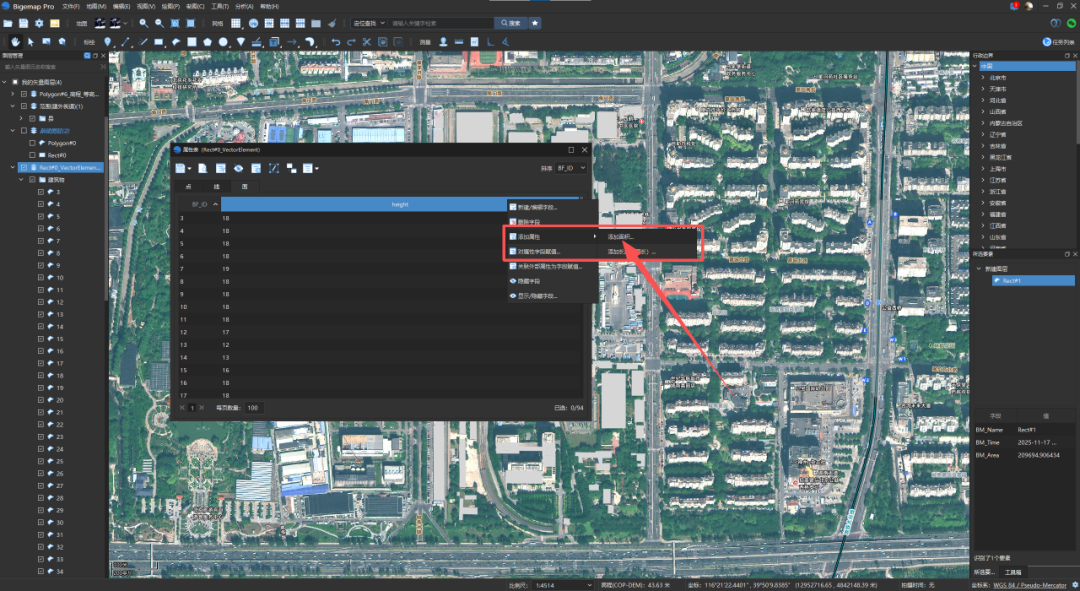Toggle checkbox for Rect#0 layer

[32, 156]
